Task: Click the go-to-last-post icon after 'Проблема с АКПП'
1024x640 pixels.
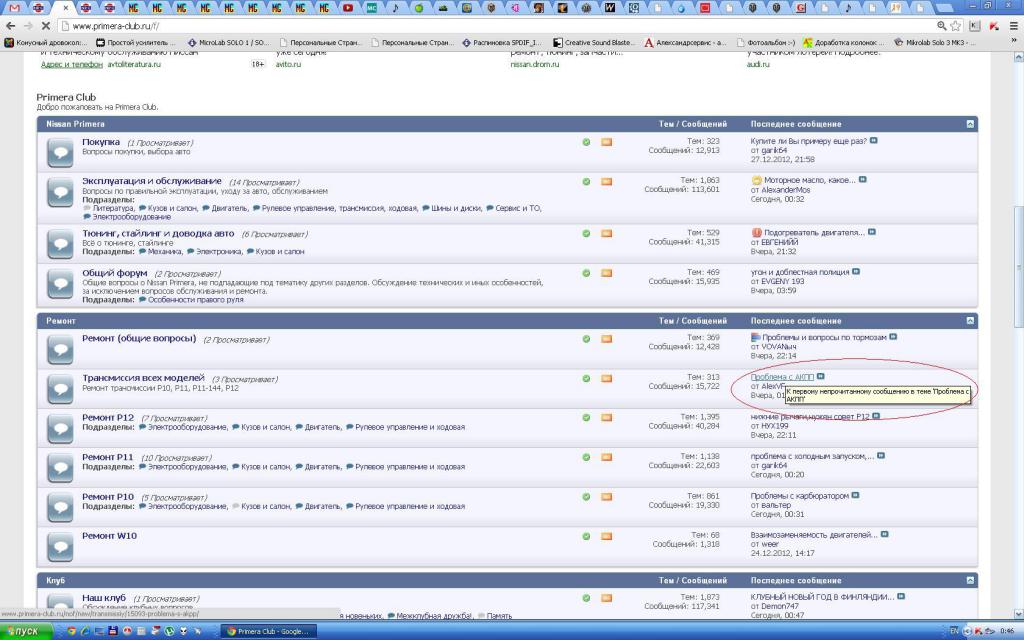Action: (x=821, y=376)
